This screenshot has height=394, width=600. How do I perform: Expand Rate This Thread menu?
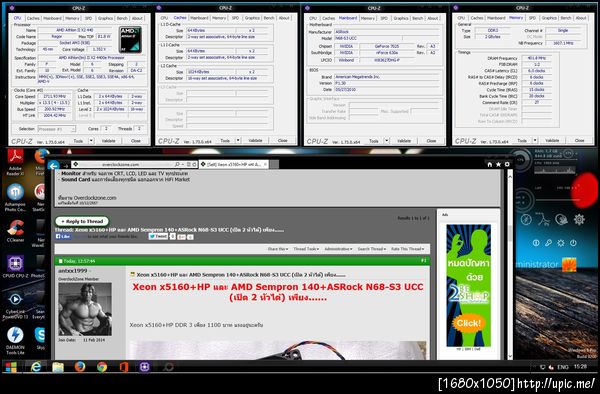408,249
